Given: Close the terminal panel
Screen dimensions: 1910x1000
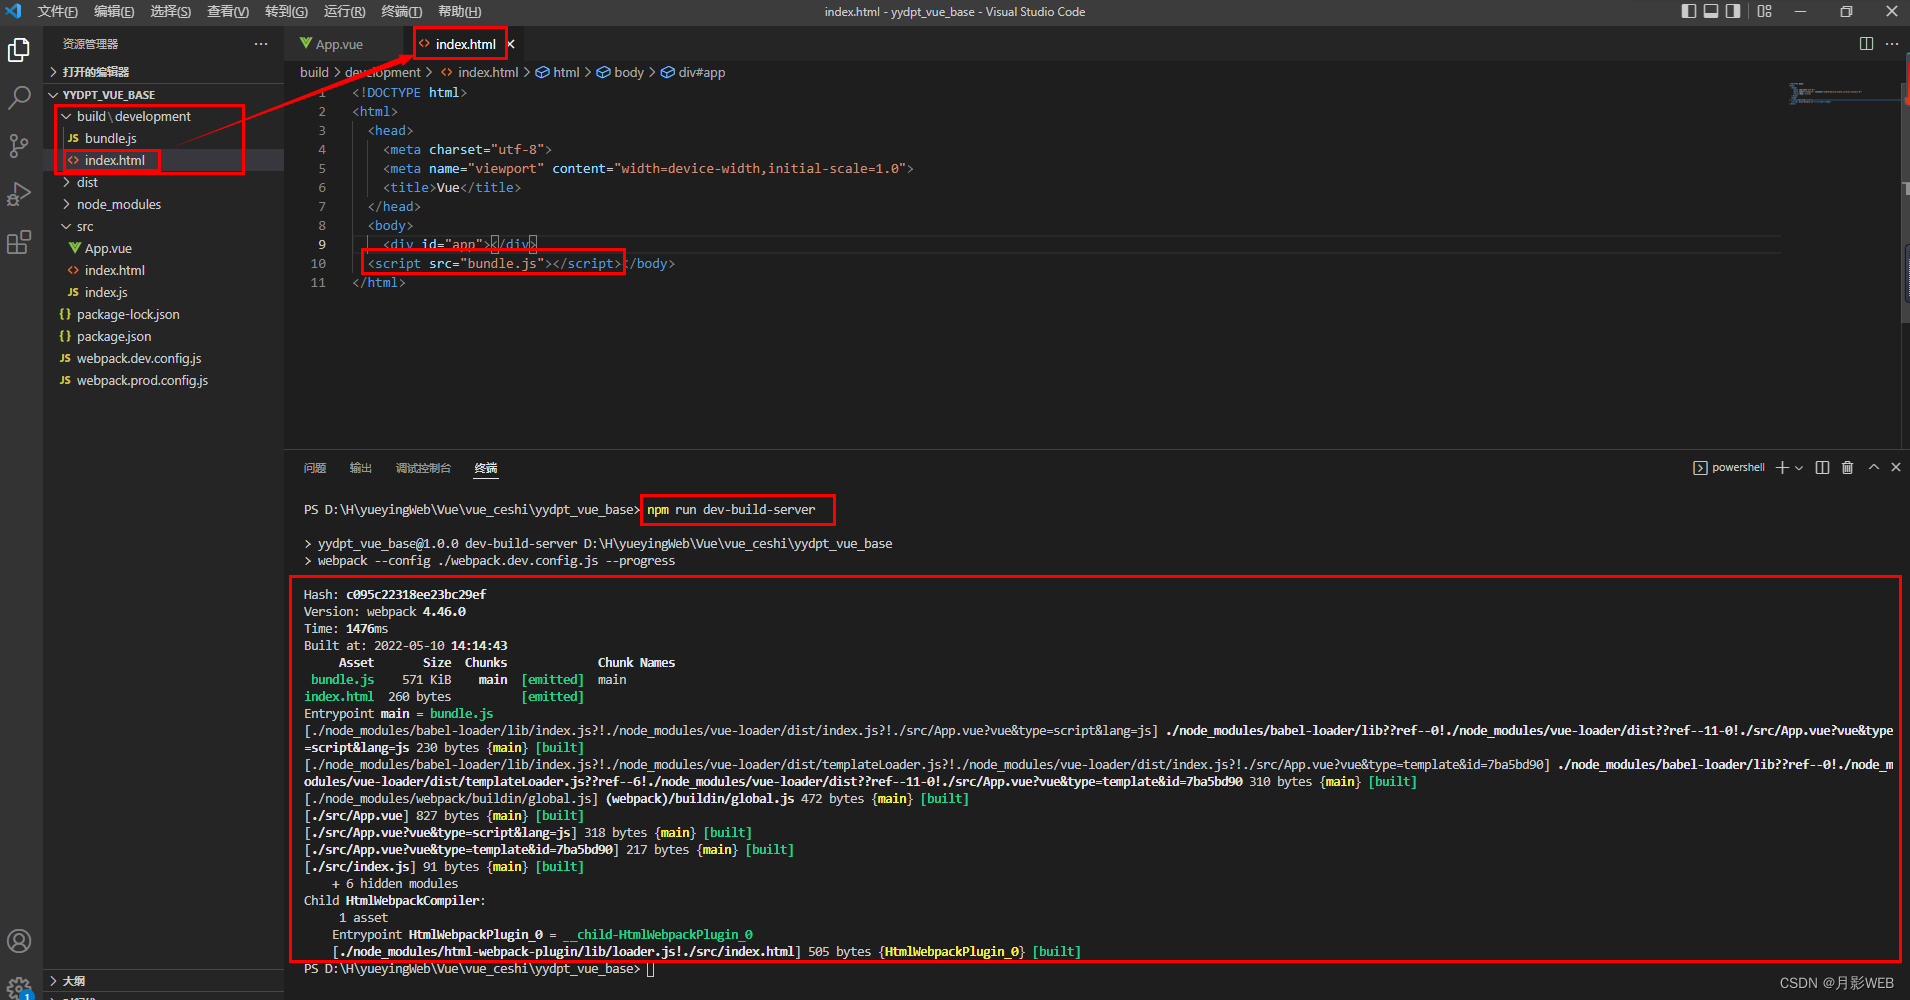Looking at the screenshot, I should click(x=1896, y=467).
